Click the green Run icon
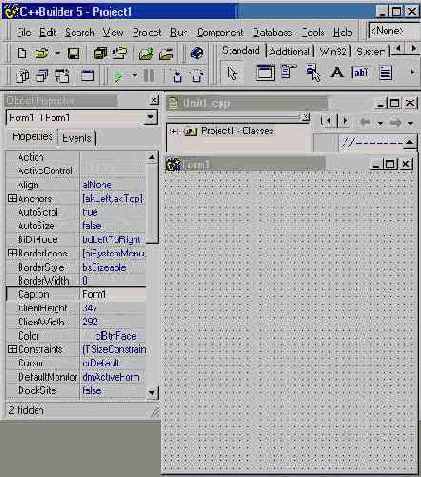421x477 pixels. [x=118, y=77]
